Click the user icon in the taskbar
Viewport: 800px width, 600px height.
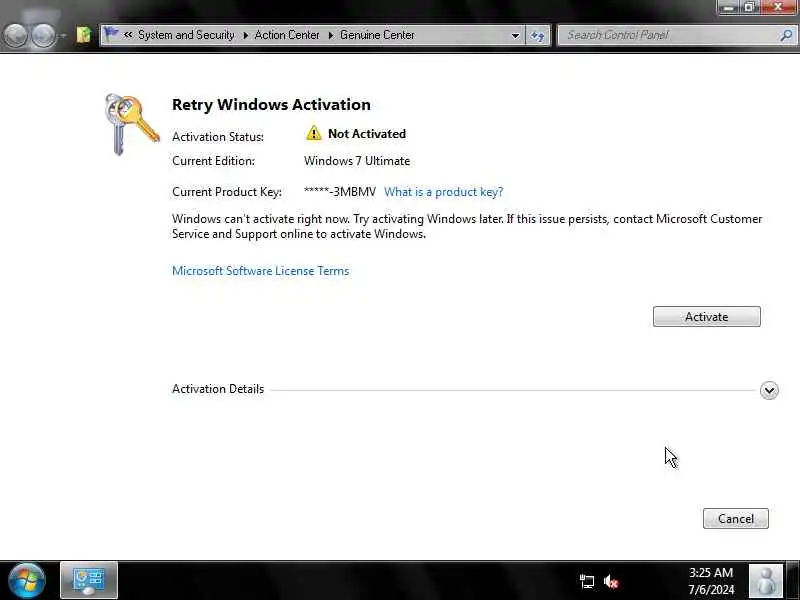(766, 581)
